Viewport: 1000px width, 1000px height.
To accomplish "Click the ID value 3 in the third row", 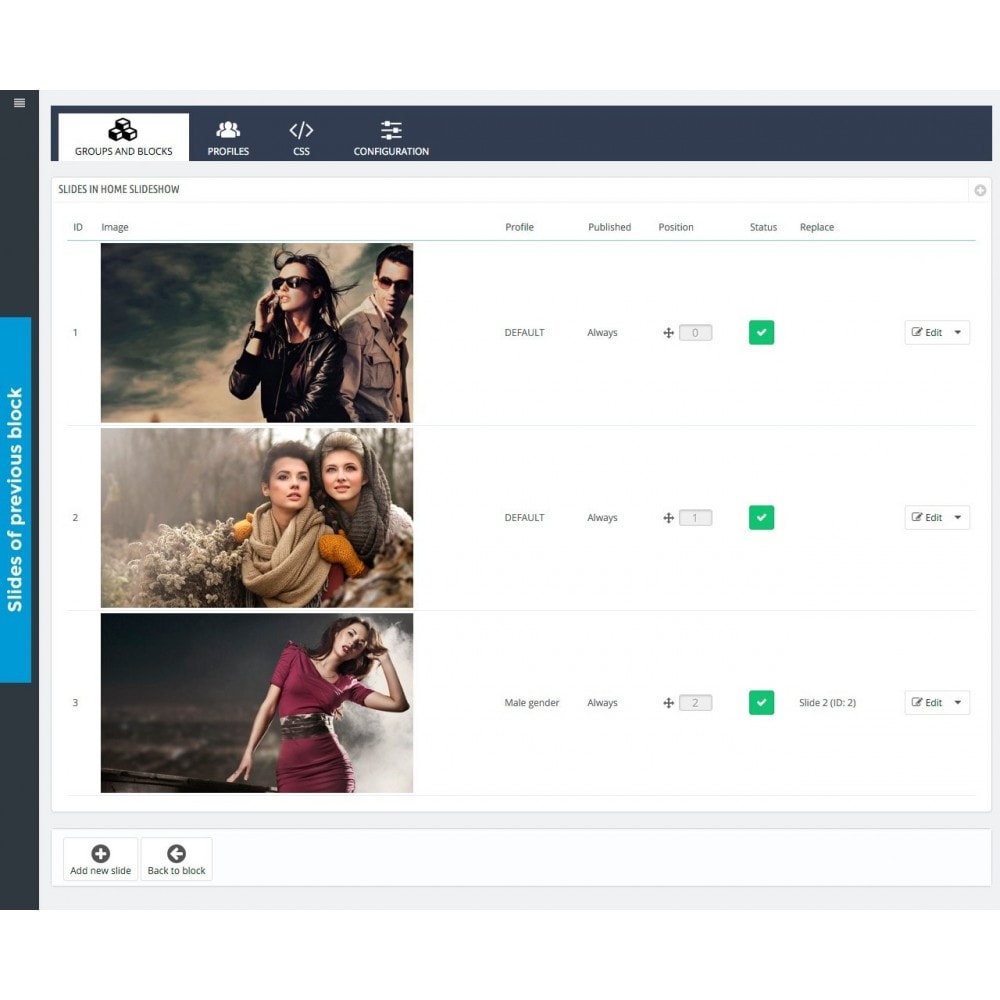I will point(75,702).
